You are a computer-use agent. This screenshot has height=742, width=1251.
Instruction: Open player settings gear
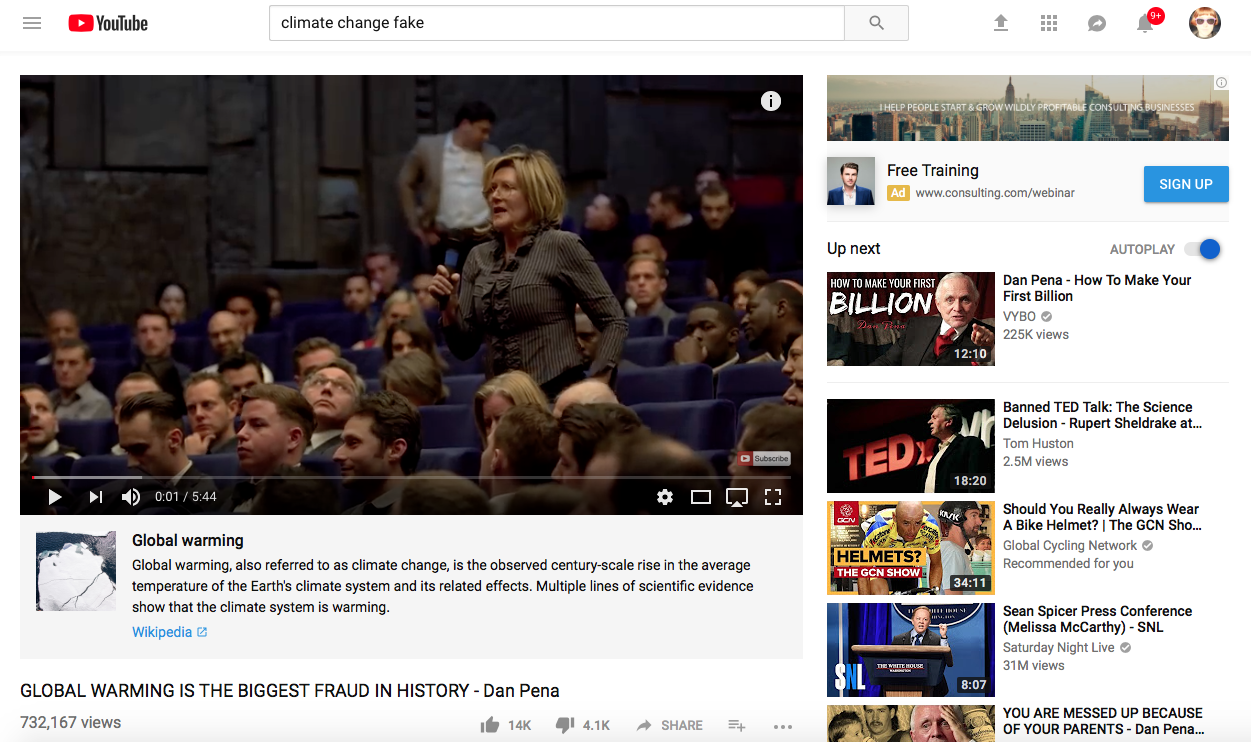(665, 497)
